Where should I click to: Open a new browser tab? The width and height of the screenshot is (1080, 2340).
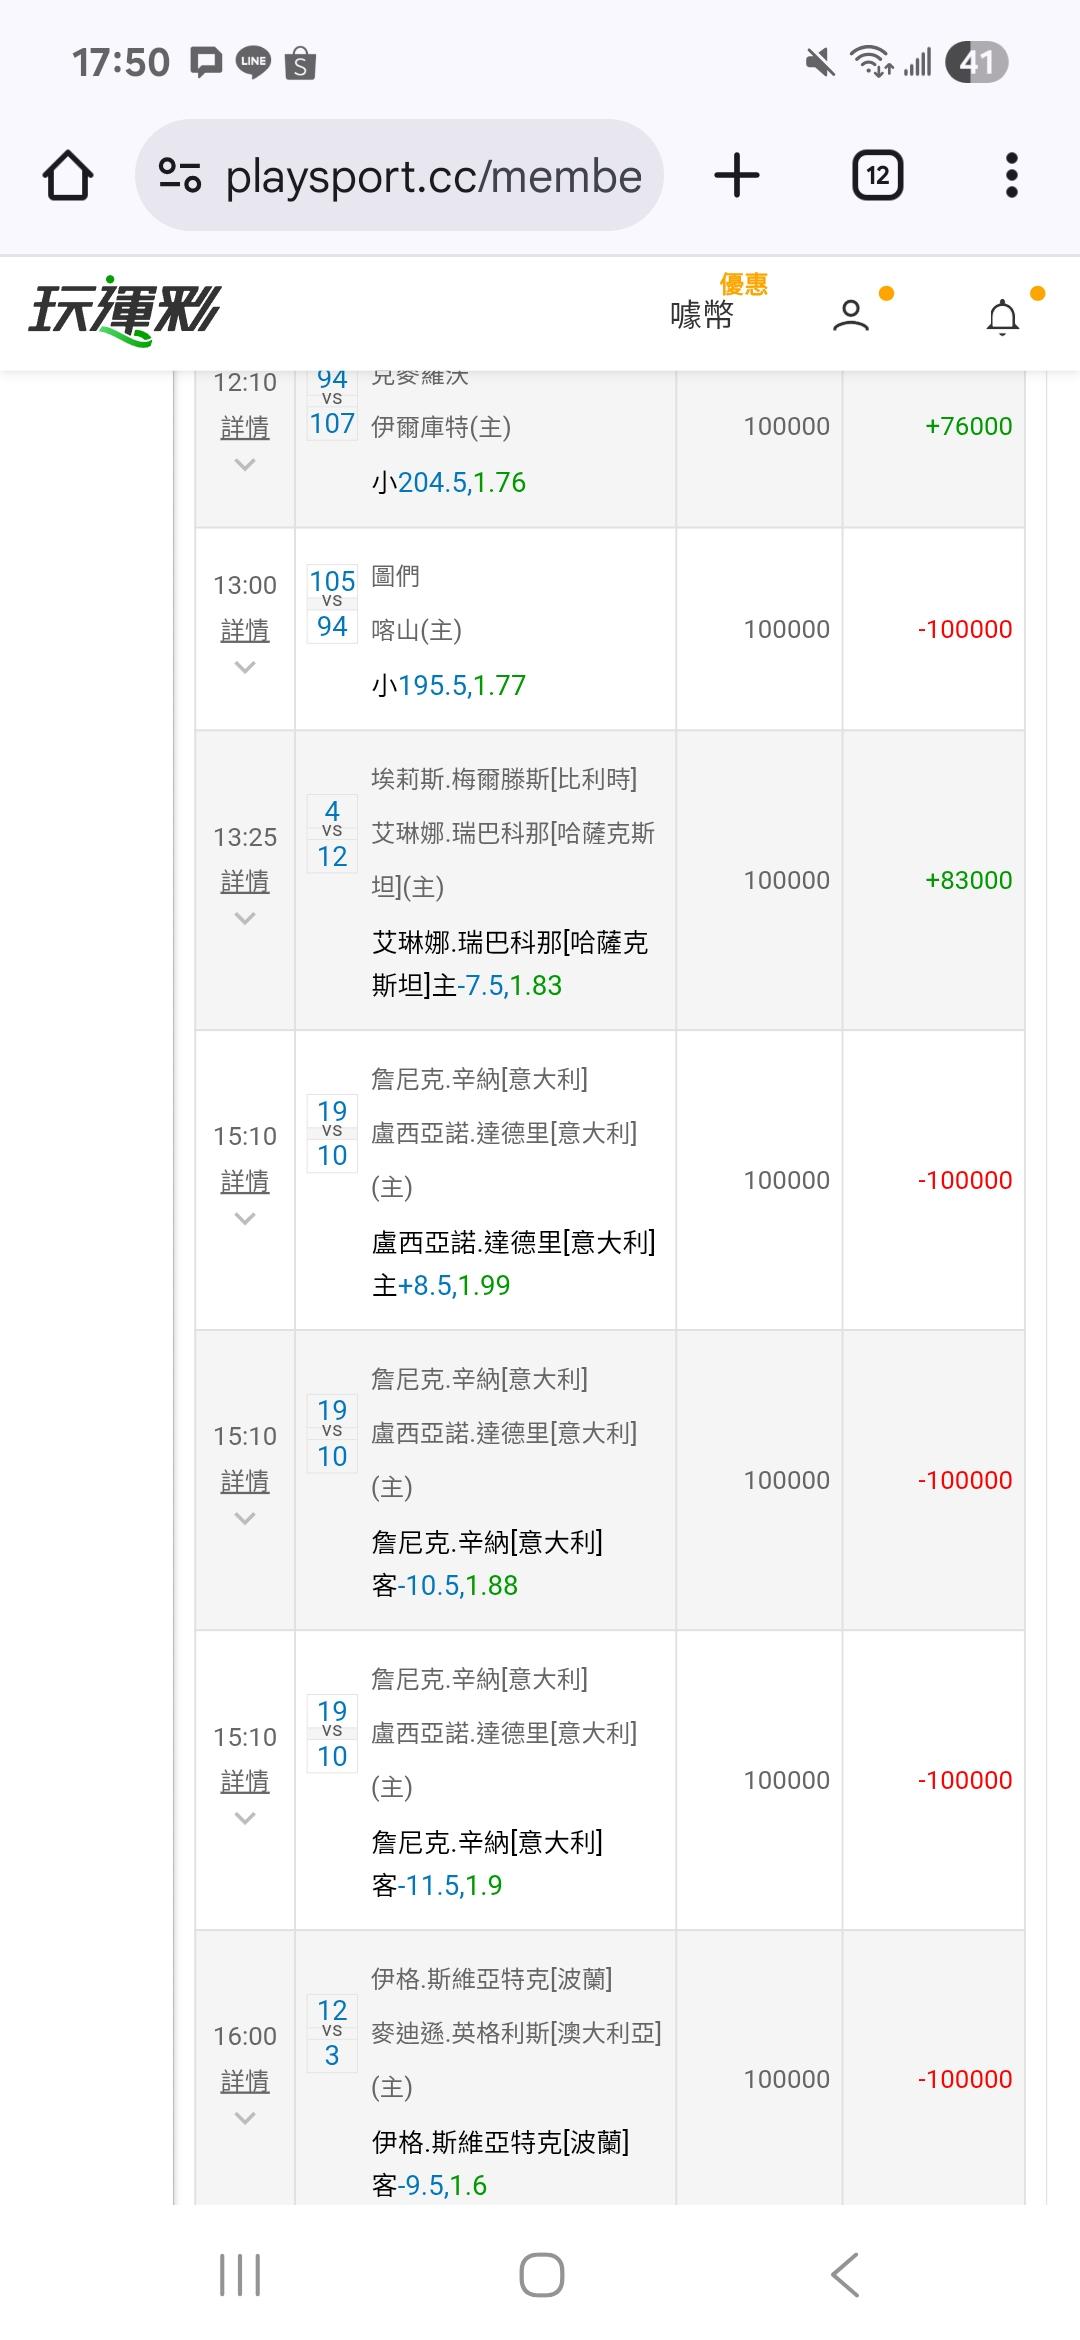(x=737, y=176)
